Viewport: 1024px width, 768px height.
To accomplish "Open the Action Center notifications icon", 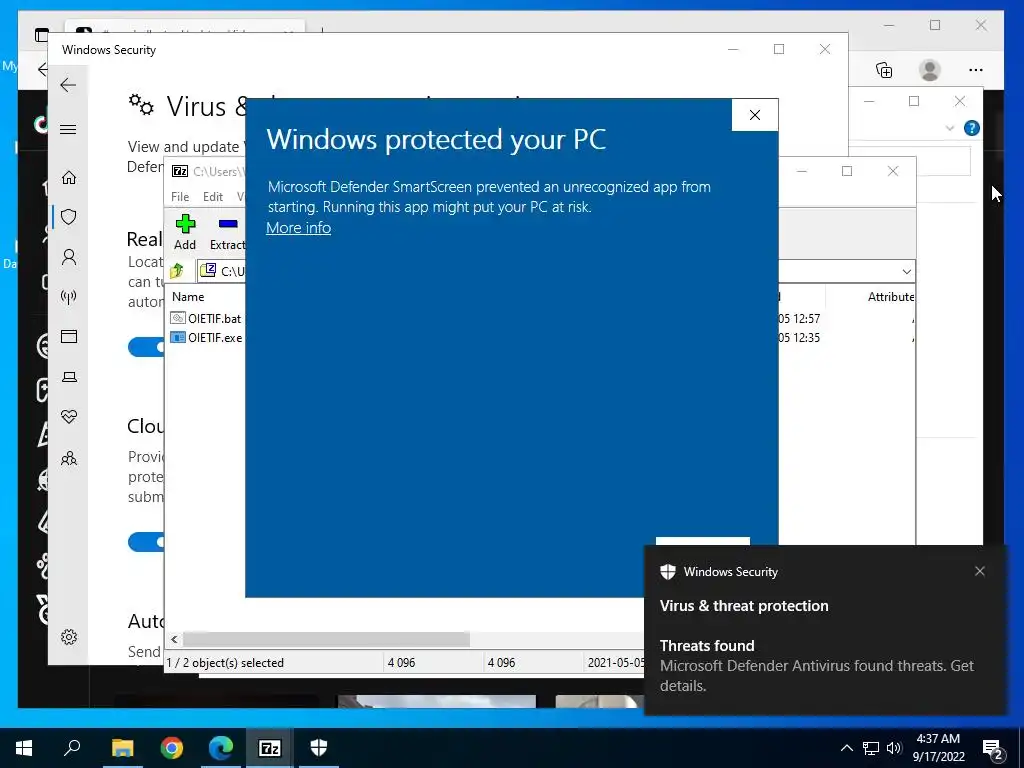I will (993, 749).
